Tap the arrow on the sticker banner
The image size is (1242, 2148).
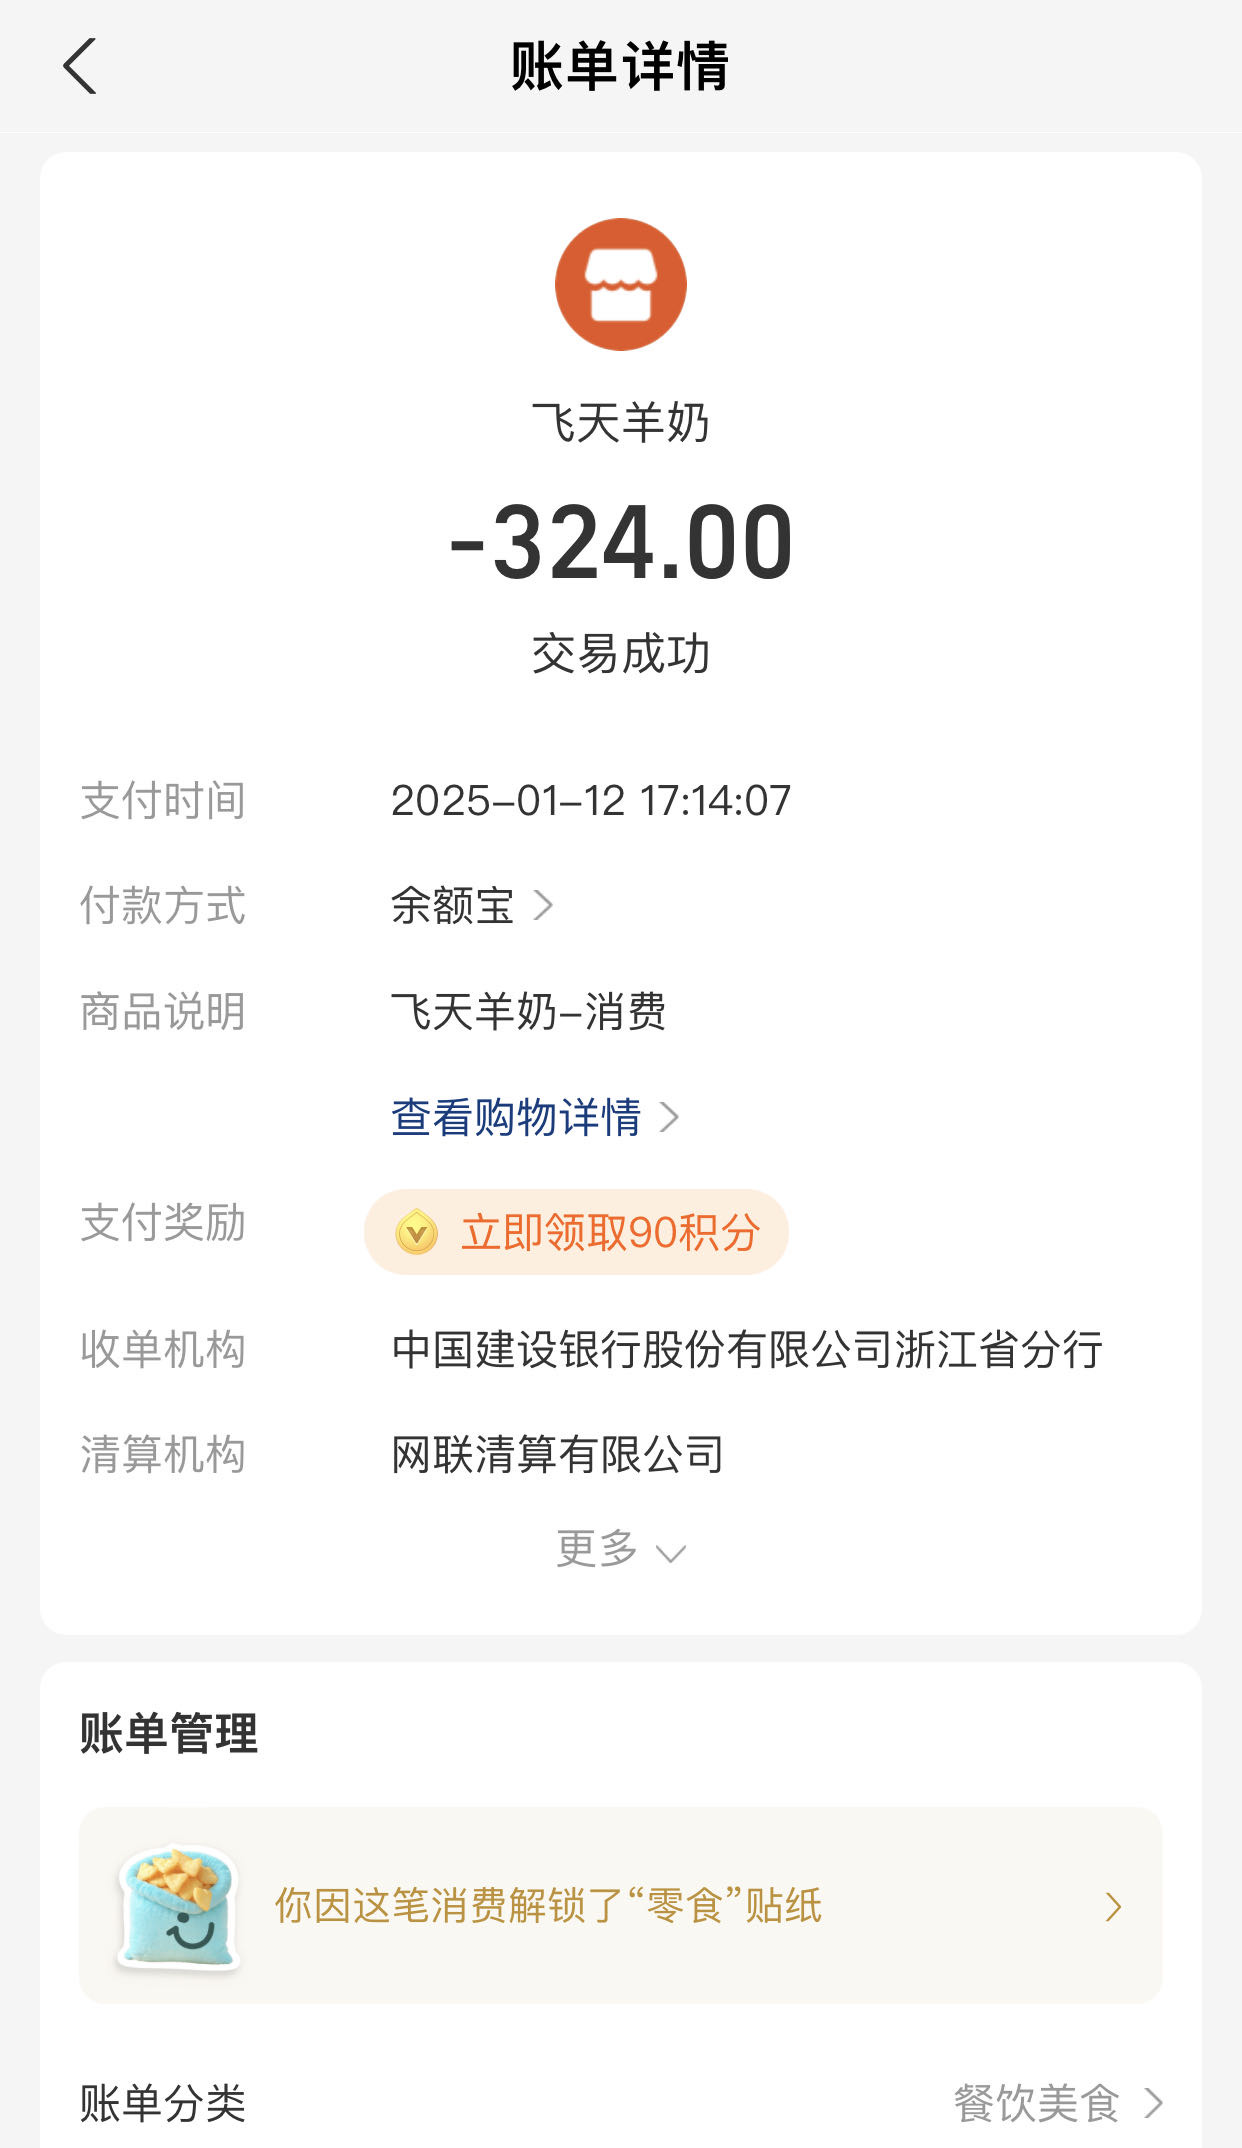tap(1113, 1907)
